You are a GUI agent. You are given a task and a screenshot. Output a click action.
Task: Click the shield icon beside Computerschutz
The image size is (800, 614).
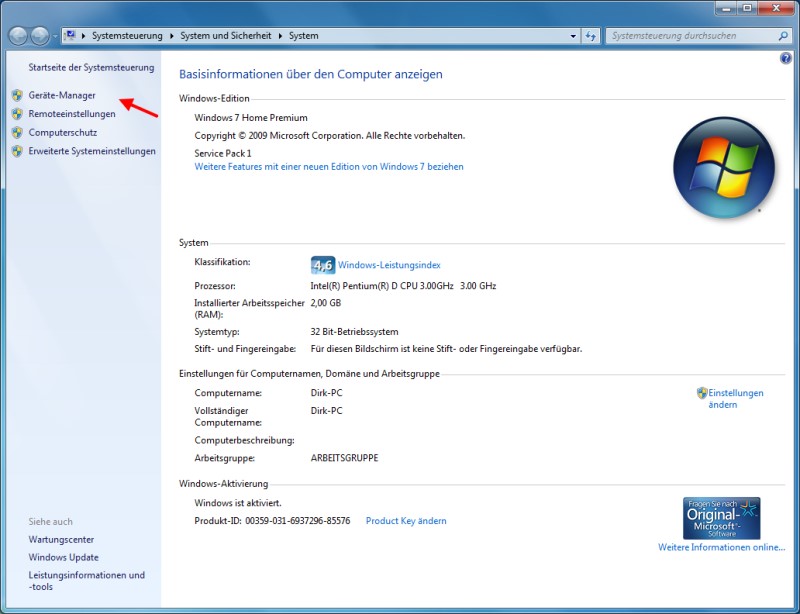point(17,133)
